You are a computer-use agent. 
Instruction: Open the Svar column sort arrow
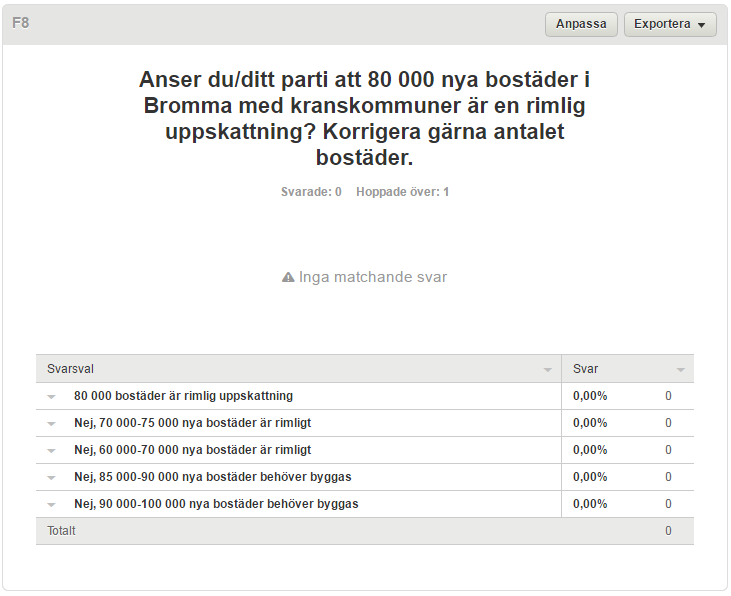[x=681, y=370]
